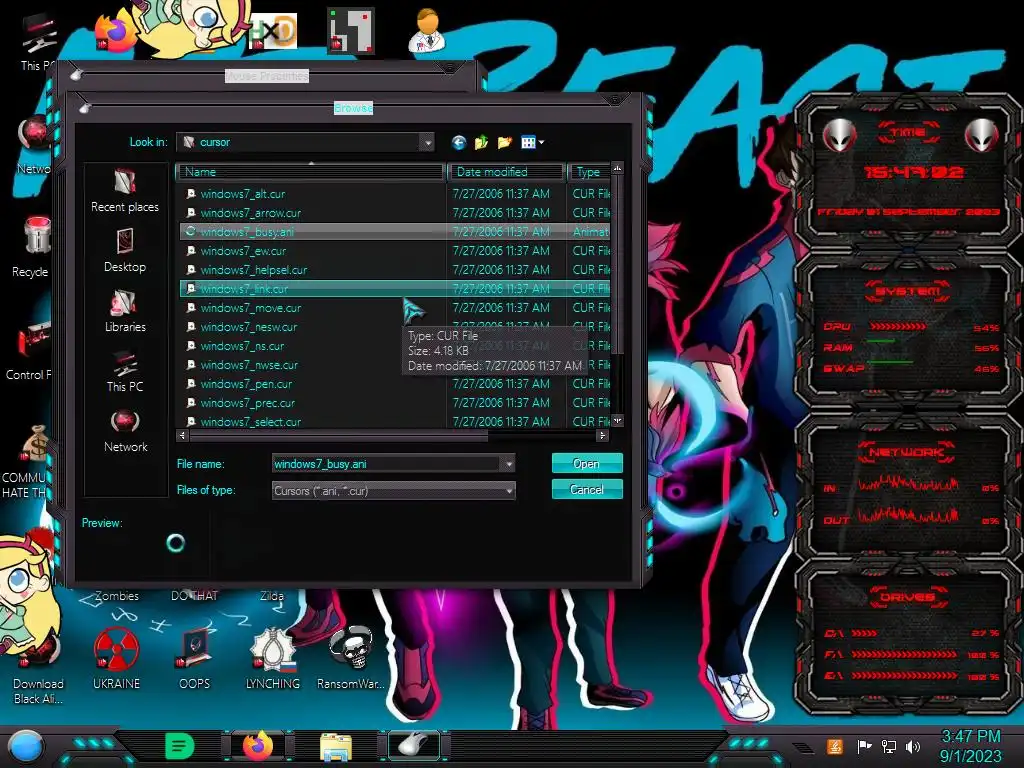Select file windows7_helpsel.cur
1024x768 pixels.
point(394,270)
